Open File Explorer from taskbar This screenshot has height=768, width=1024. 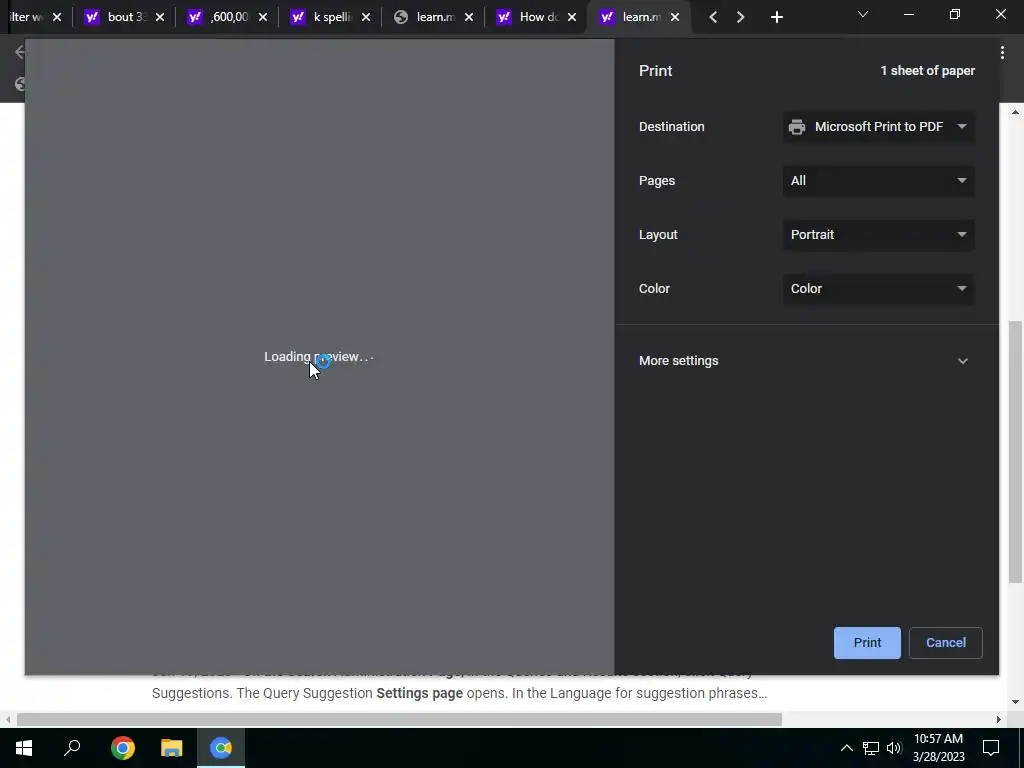point(172,748)
